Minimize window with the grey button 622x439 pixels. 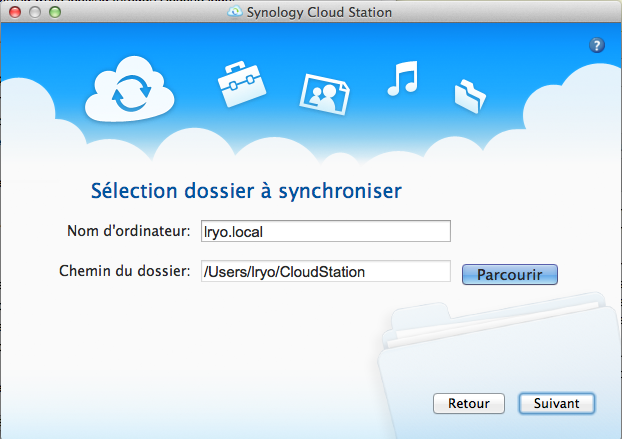point(35,12)
